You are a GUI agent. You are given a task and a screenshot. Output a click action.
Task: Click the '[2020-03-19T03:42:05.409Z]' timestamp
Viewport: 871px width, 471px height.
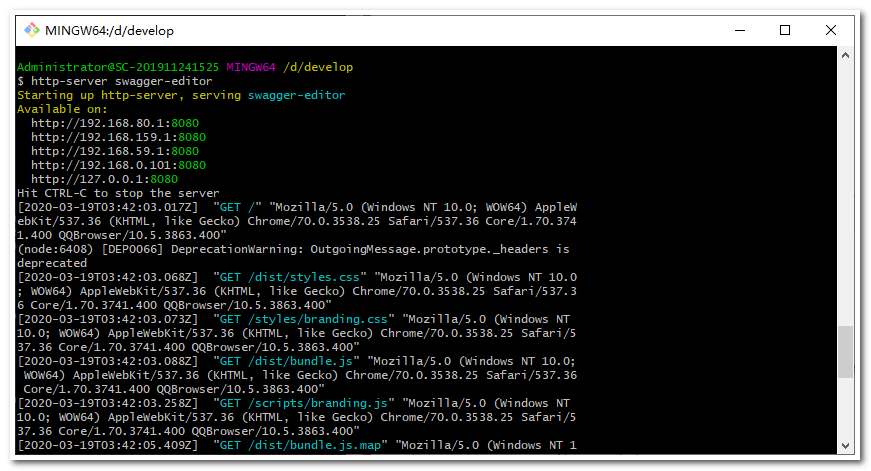[x=108, y=445]
